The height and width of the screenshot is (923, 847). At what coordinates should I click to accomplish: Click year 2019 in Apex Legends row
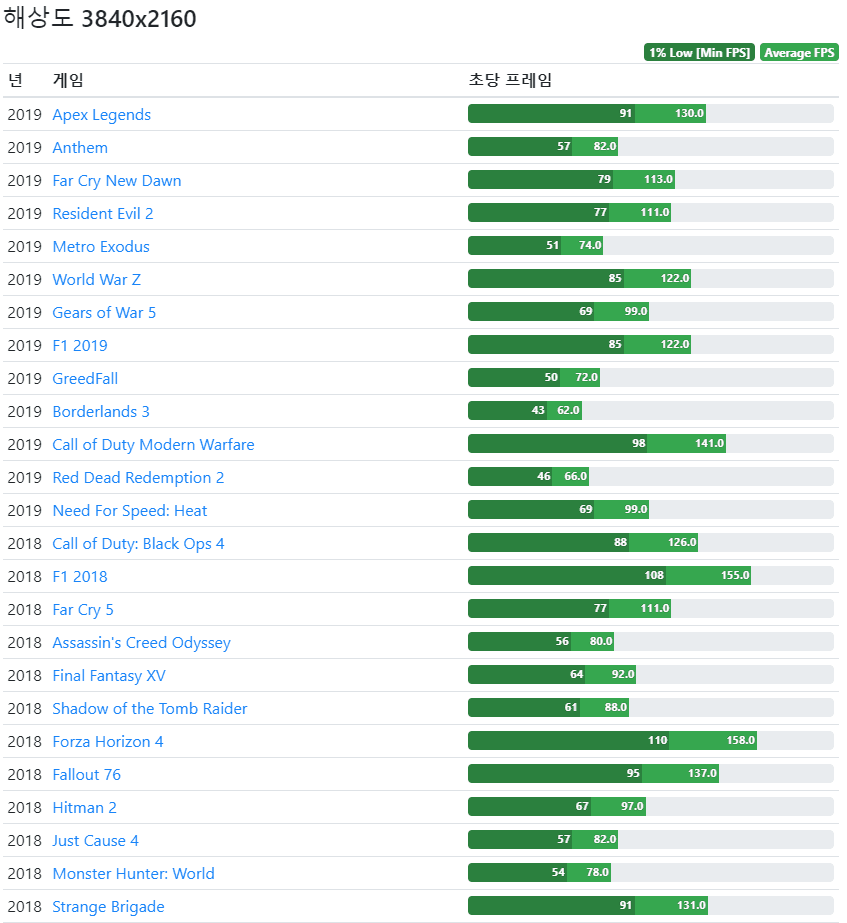point(24,114)
